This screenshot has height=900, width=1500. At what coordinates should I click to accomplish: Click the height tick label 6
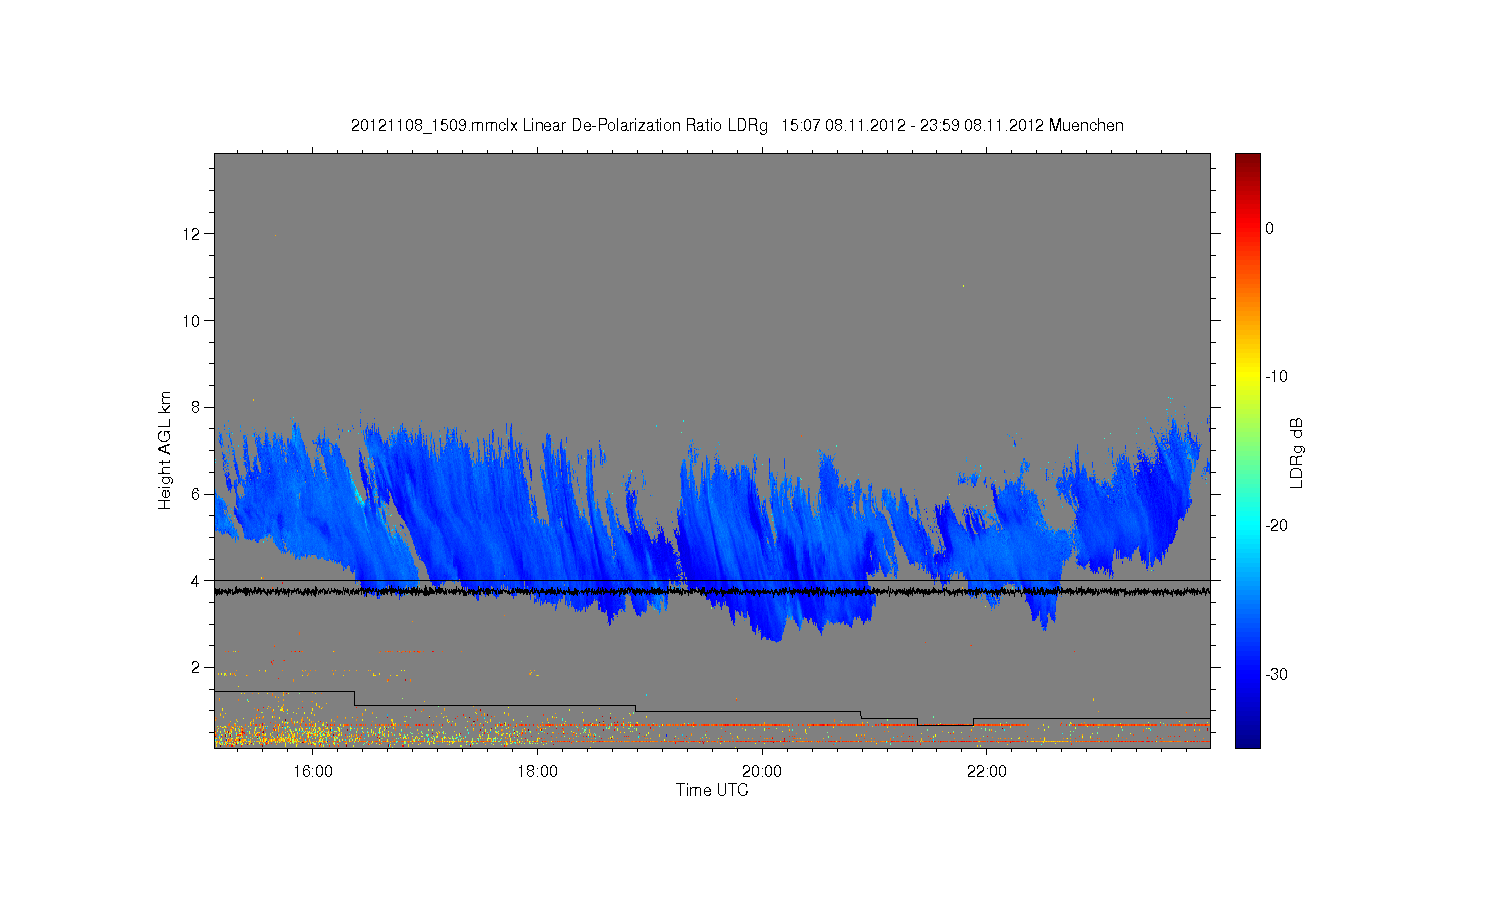tap(196, 494)
